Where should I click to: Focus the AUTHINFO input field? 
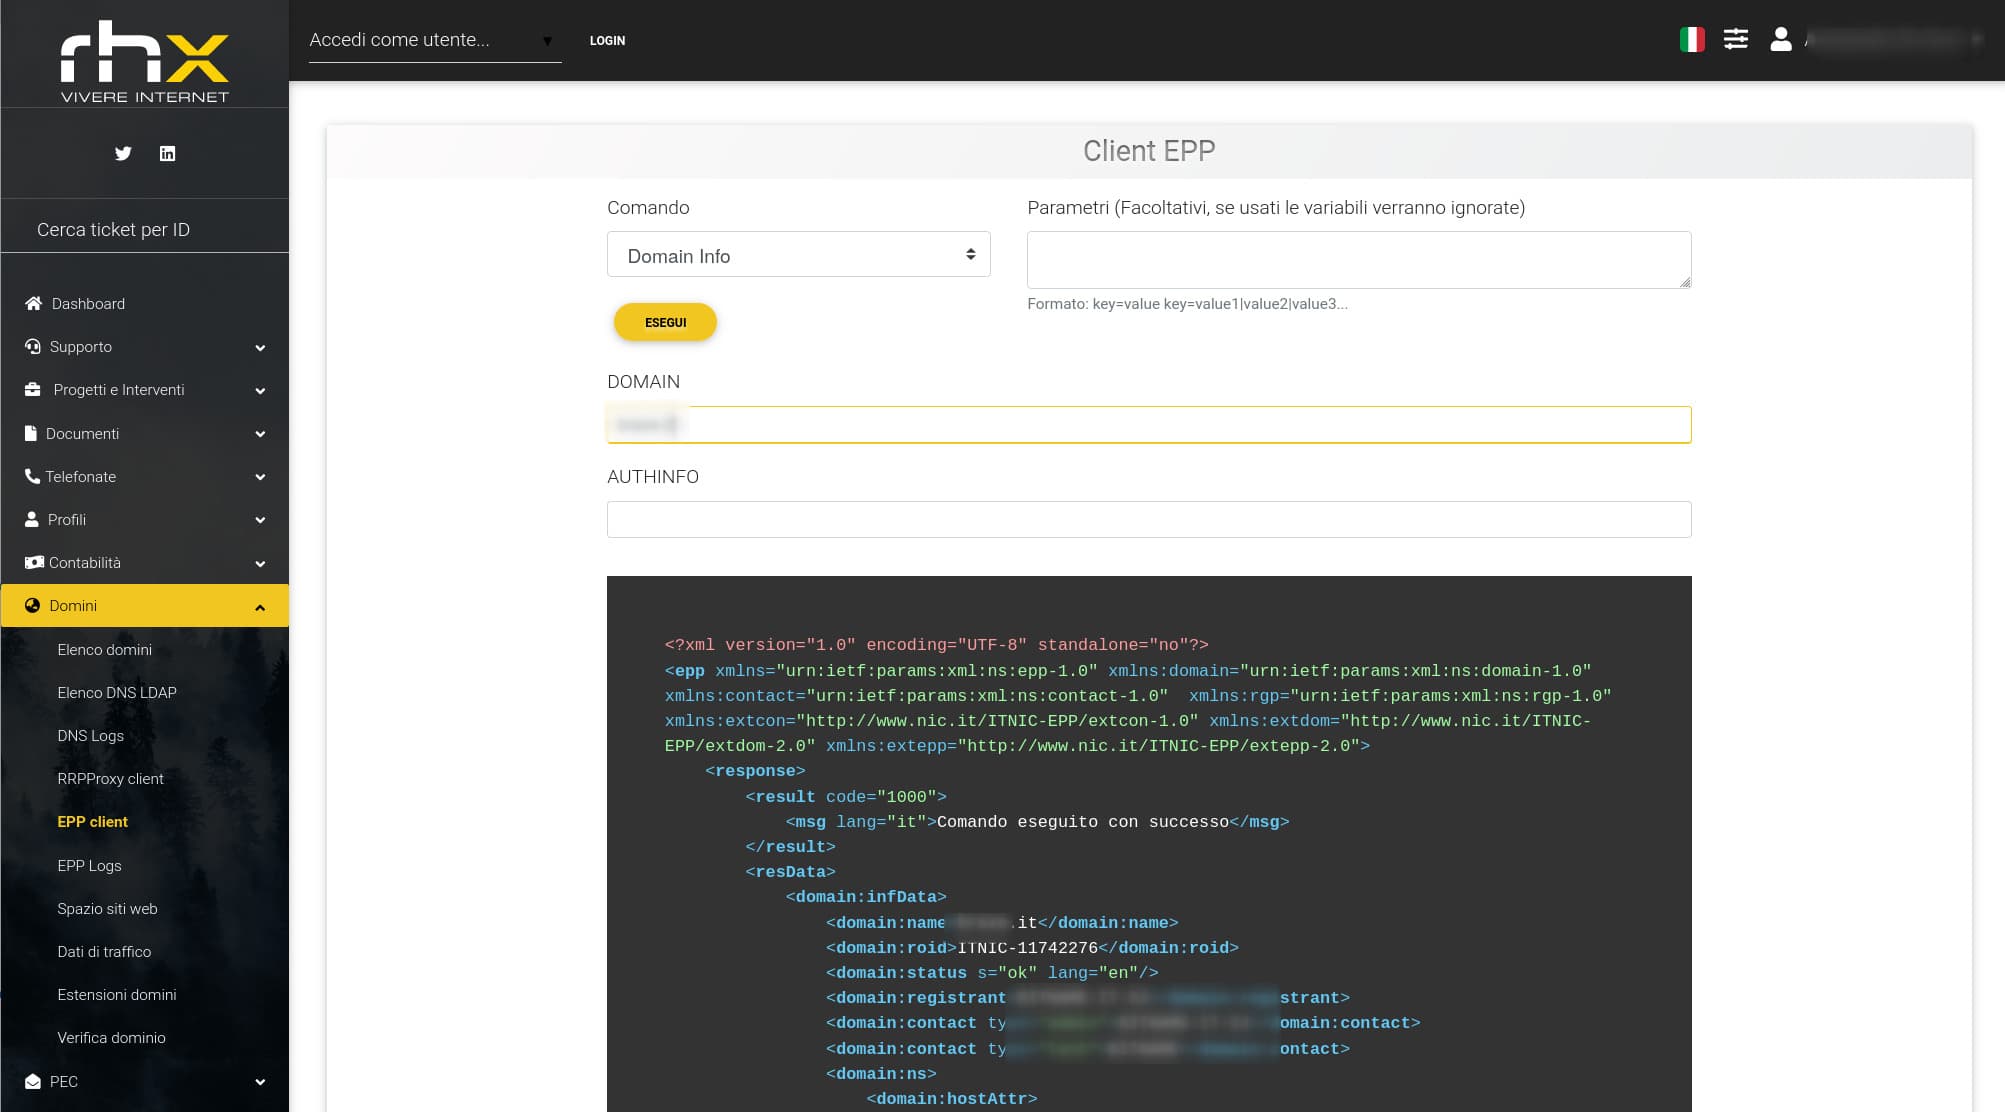1149,519
